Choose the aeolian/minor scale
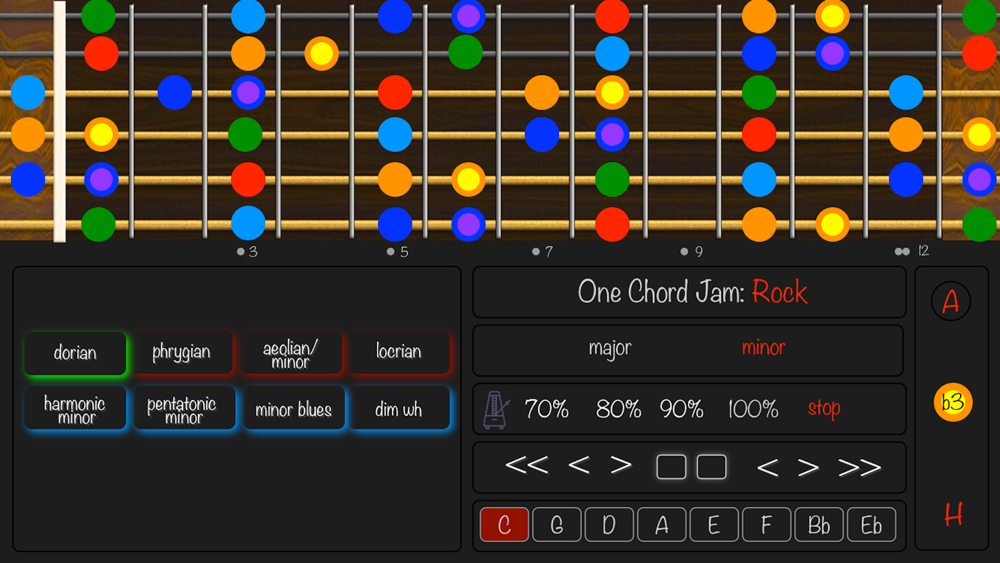This screenshot has width=1000, height=563. pyautogui.click(x=291, y=353)
